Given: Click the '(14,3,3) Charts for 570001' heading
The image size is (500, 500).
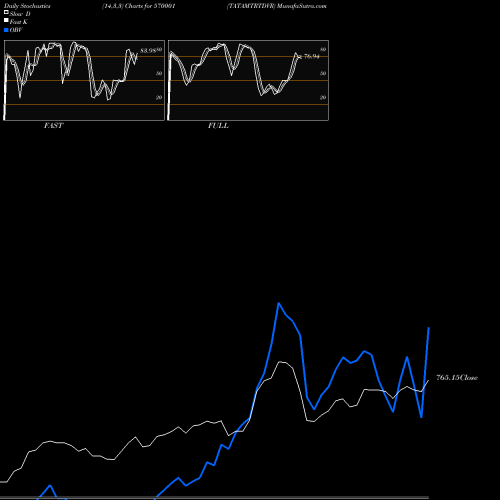Looking at the screenshot, I should [139, 6].
